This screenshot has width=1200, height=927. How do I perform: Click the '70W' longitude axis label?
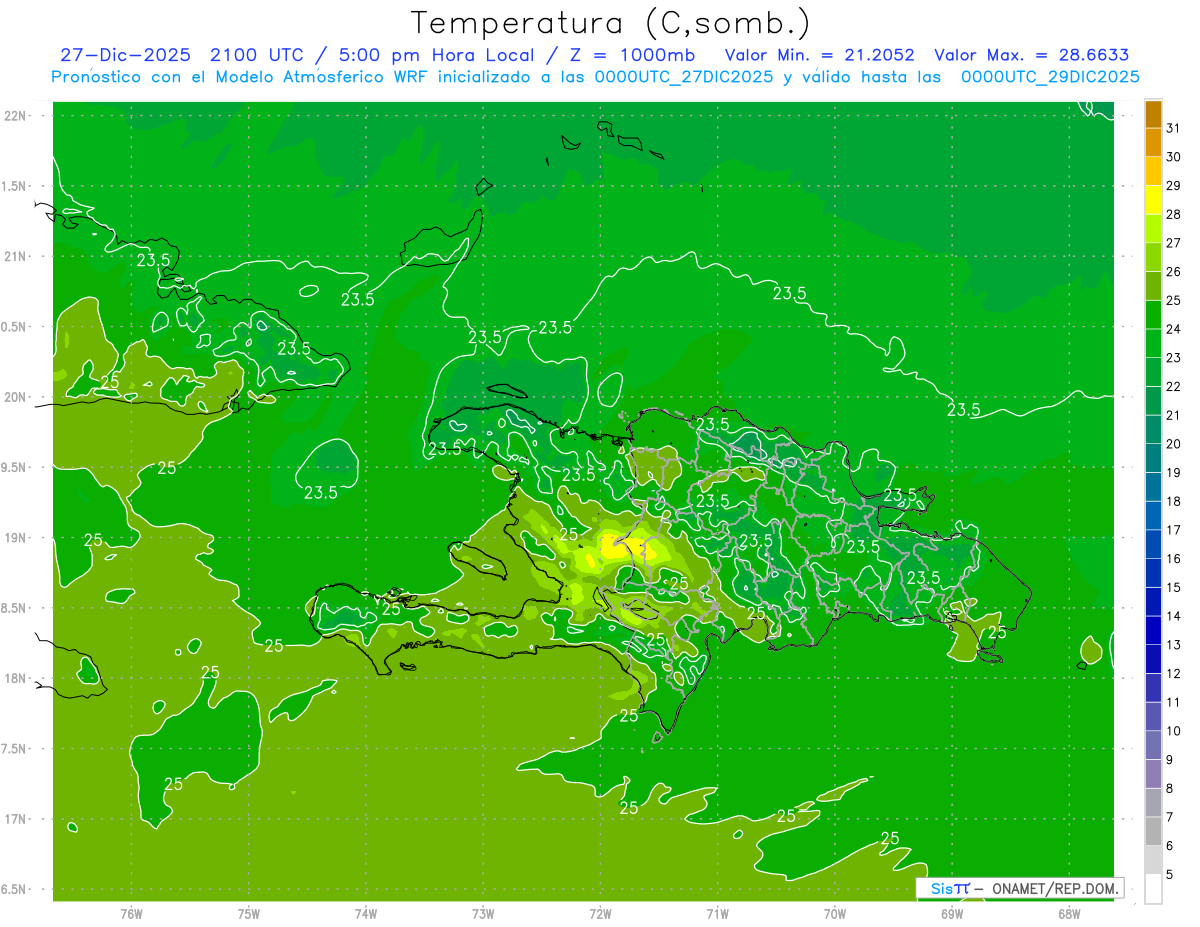(835, 913)
